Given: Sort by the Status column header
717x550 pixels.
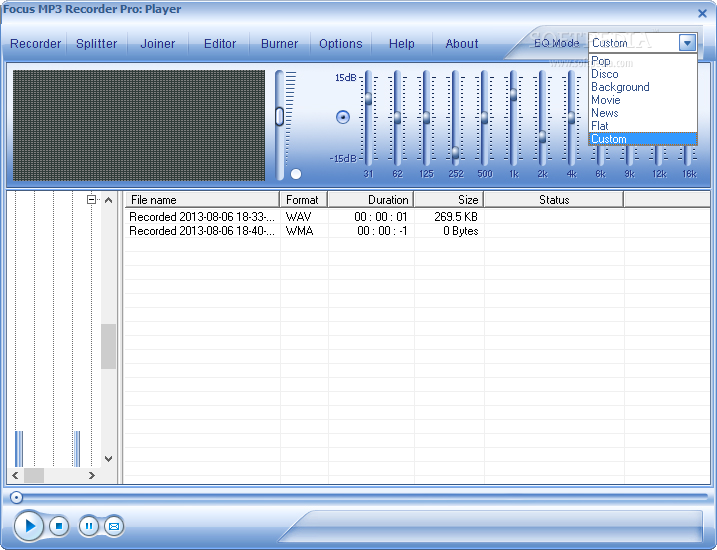Looking at the screenshot, I should (x=554, y=200).
